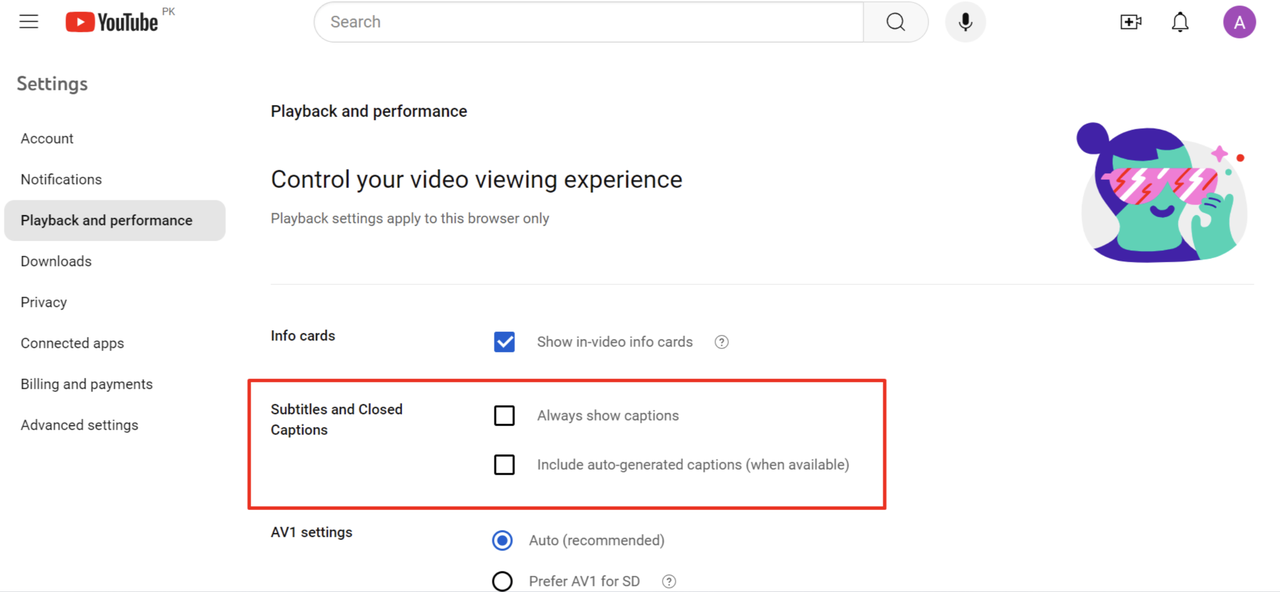This screenshot has height=592, width=1280.
Task: Open the Create video button
Action: click(x=1131, y=22)
